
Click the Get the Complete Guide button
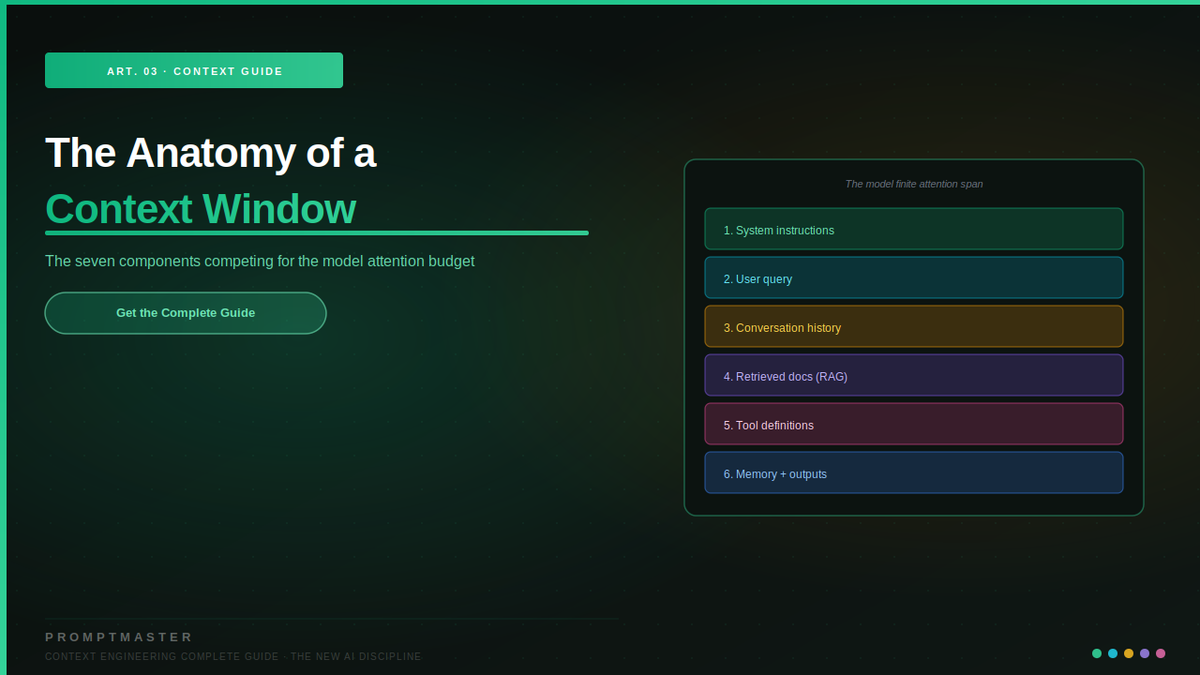tap(185, 313)
